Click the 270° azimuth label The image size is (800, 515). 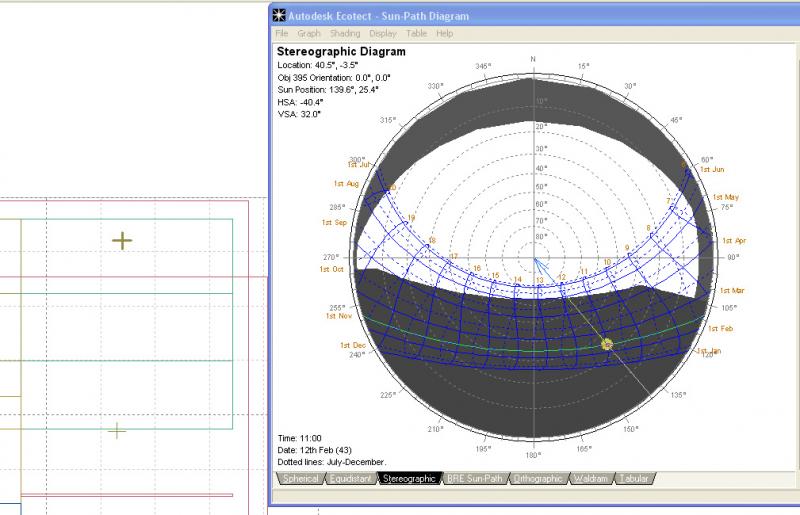tap(331, 257)
